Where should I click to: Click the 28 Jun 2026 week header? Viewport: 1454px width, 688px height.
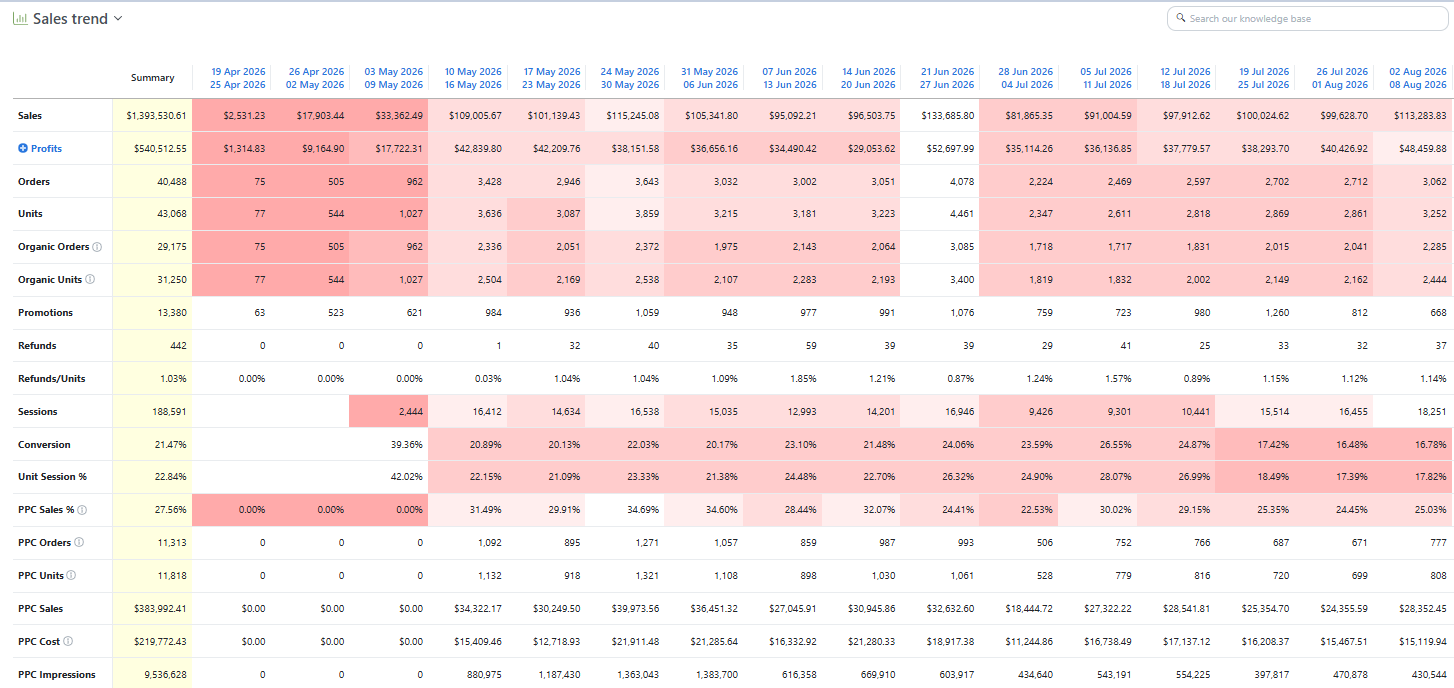point(1025,78)
